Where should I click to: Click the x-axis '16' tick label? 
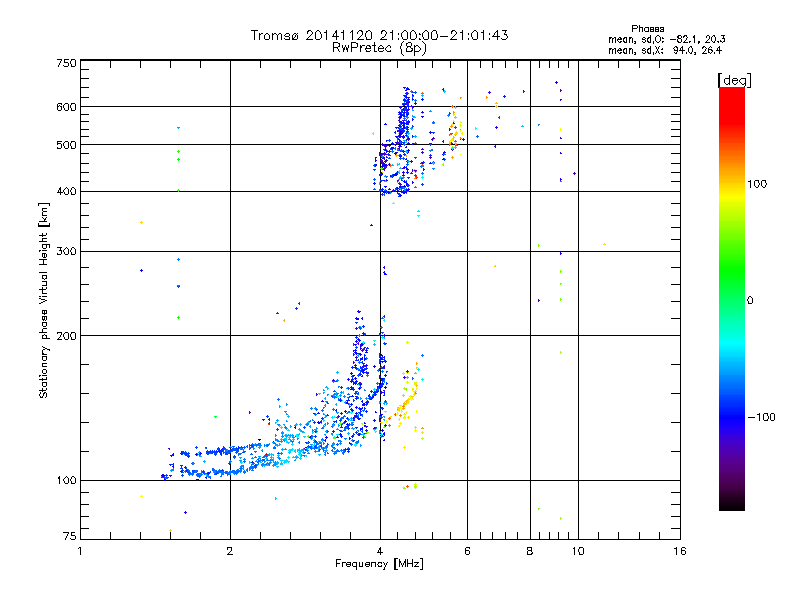click(680, 551)
